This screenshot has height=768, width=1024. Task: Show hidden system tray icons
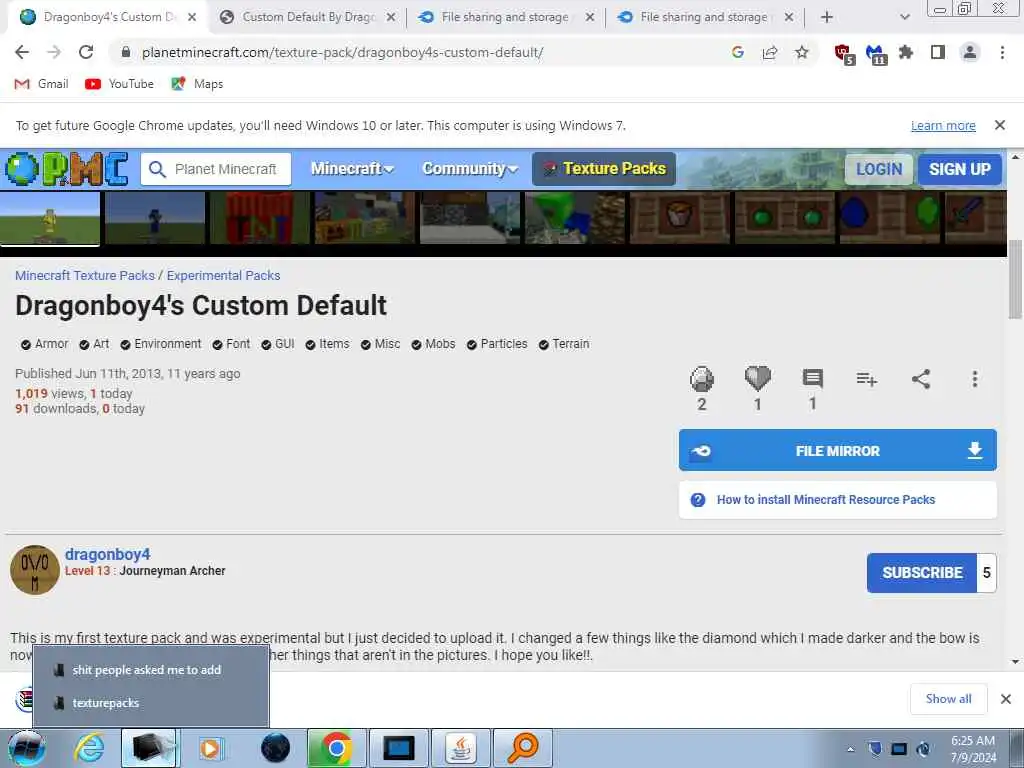click(850, 749)
